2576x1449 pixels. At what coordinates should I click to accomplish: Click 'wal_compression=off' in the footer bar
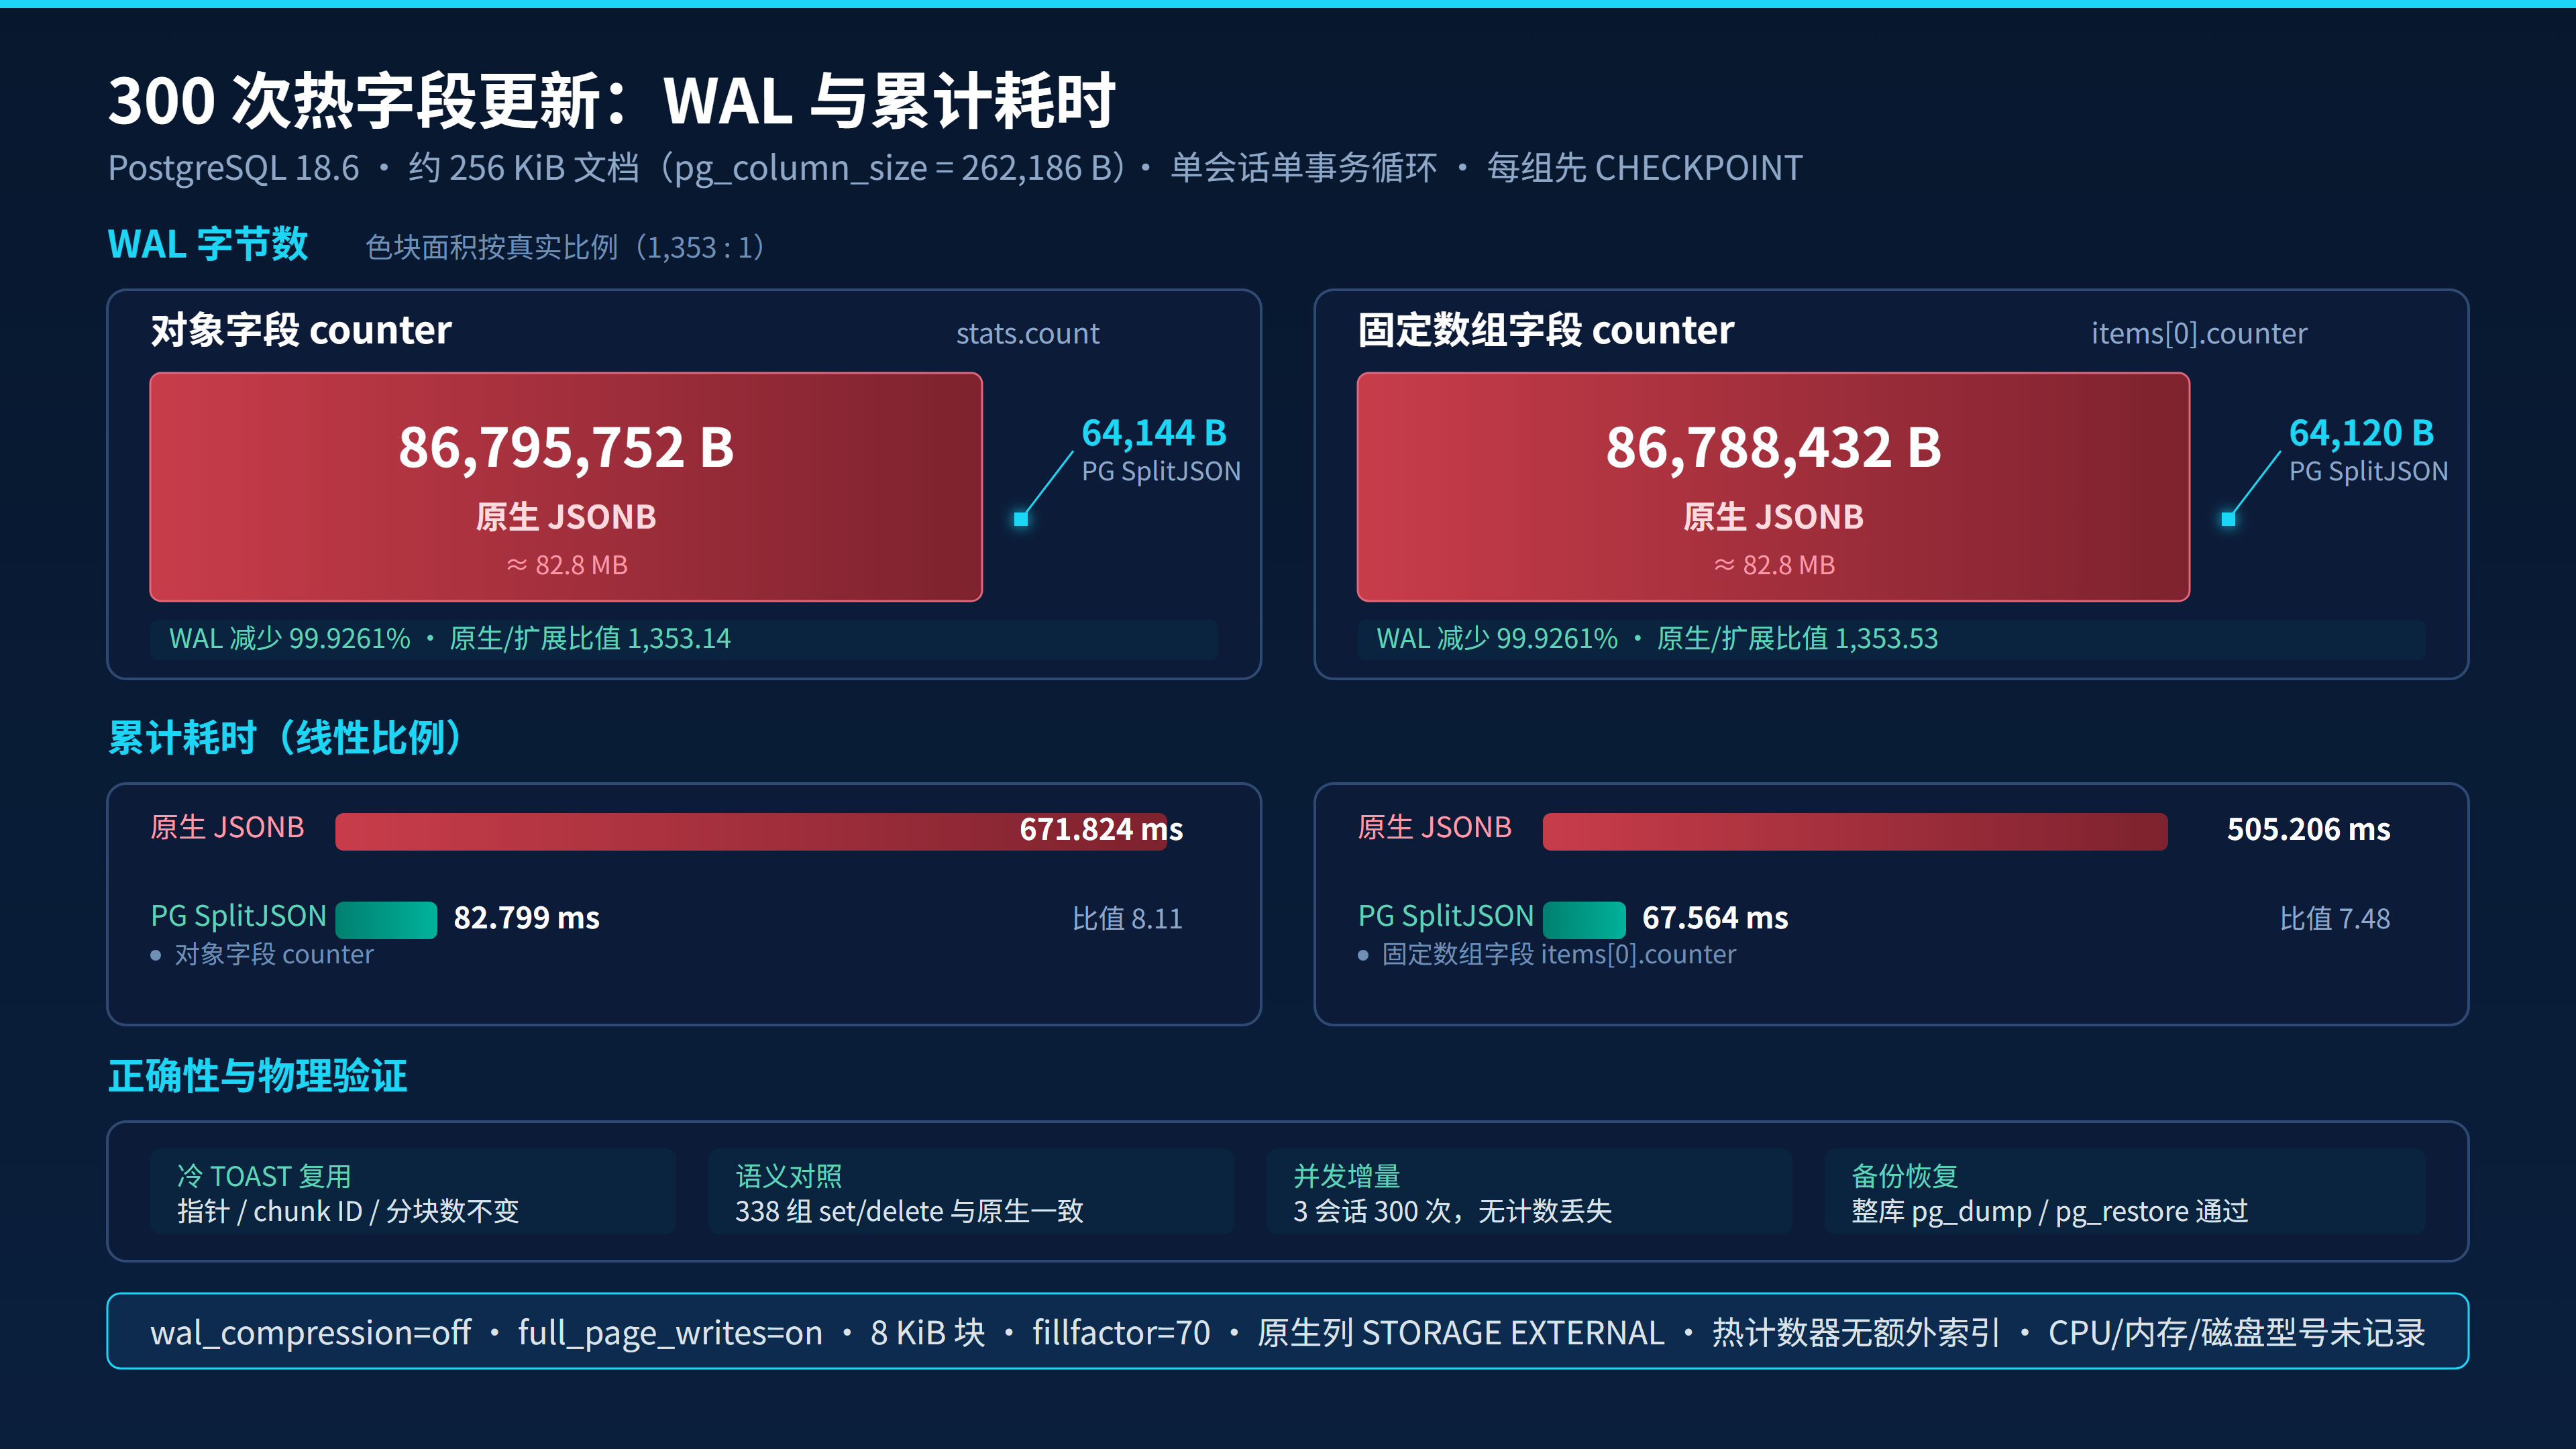pyautogui.click(x=310, y=1333)
